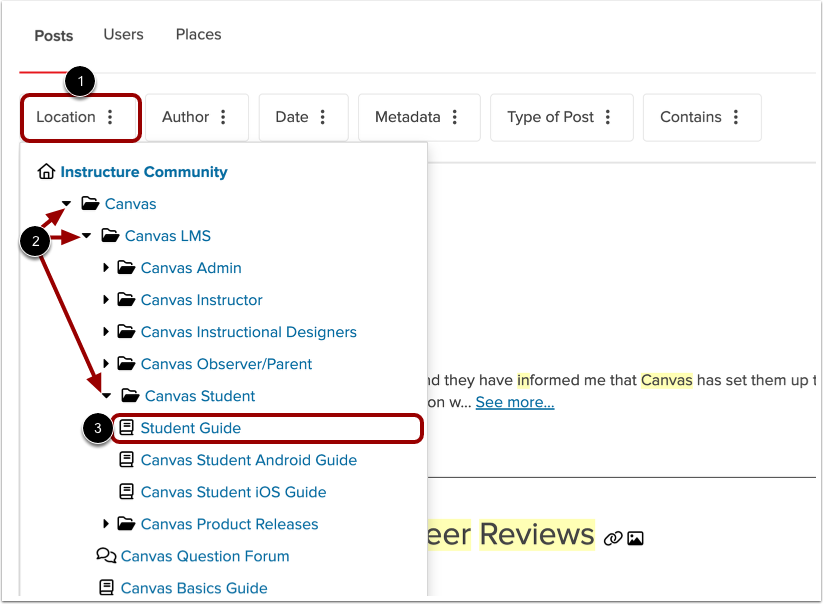Select Canvas LMS in the location tree
The image size is (823, 604).
pyautogui.click(x=168, y=236)
